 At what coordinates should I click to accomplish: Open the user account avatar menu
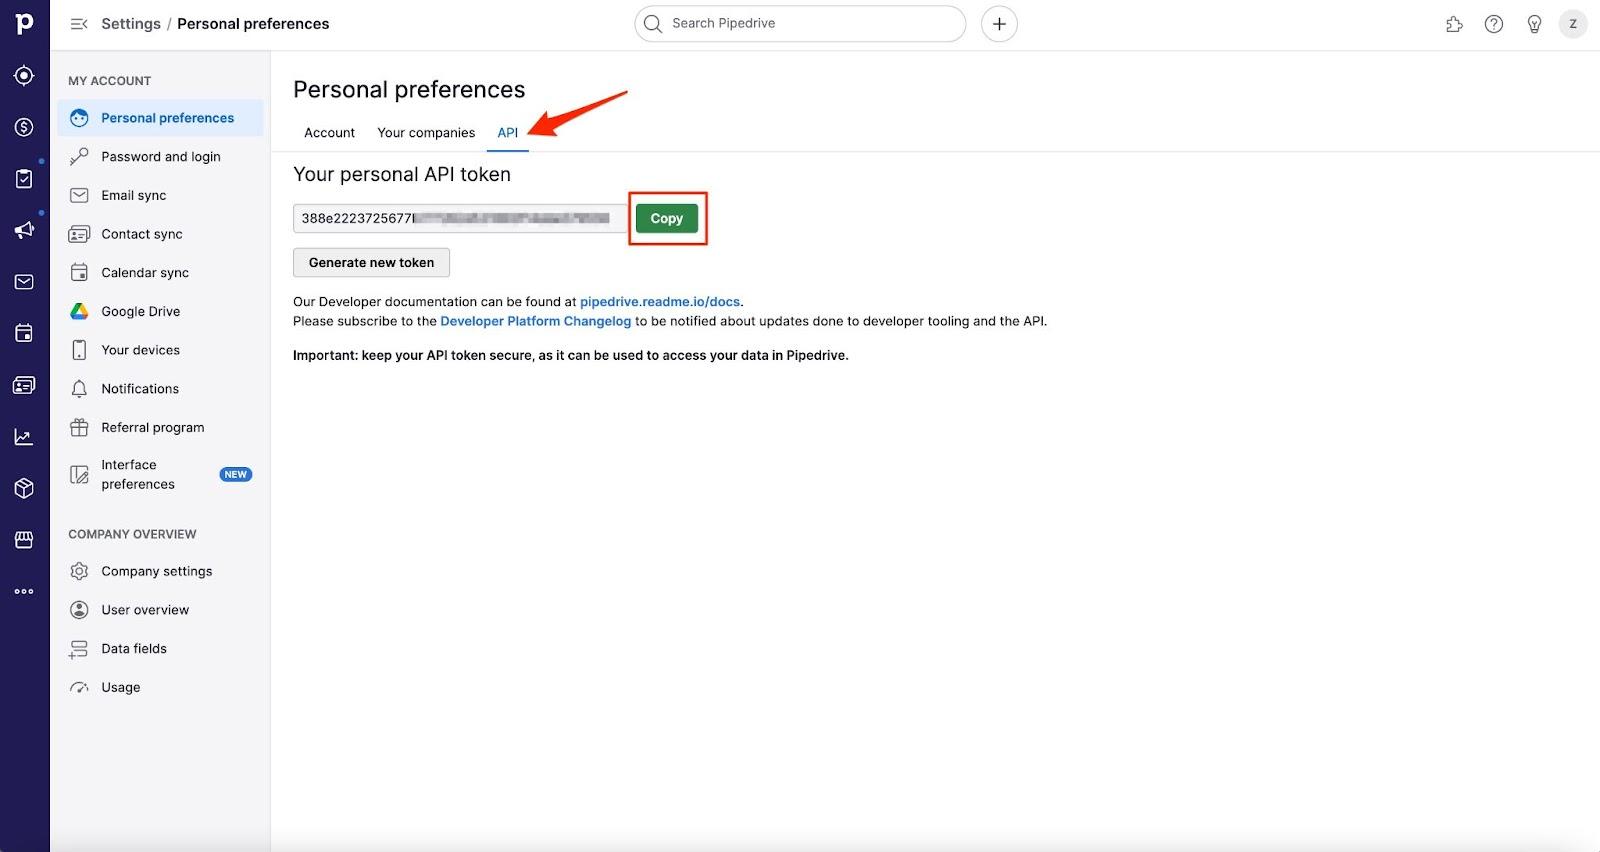(x=1573, y=24)
